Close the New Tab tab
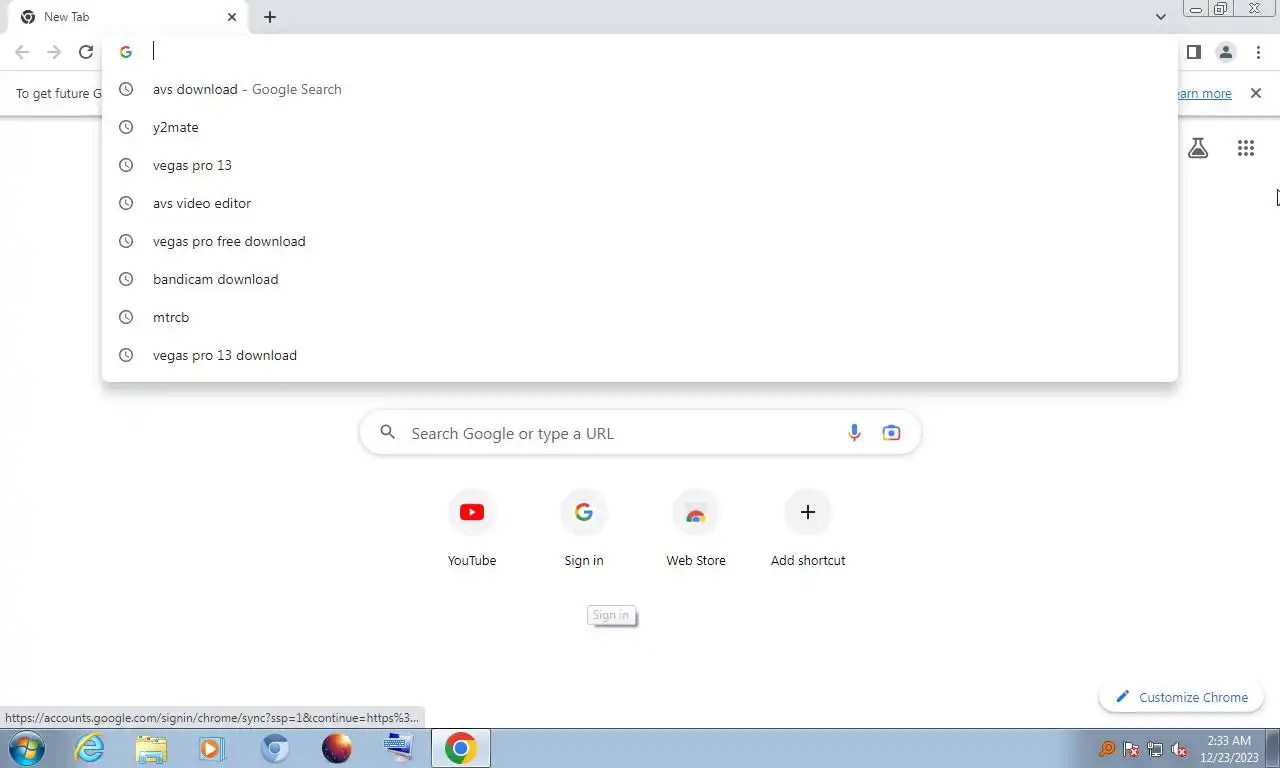 tap(232, 17)
